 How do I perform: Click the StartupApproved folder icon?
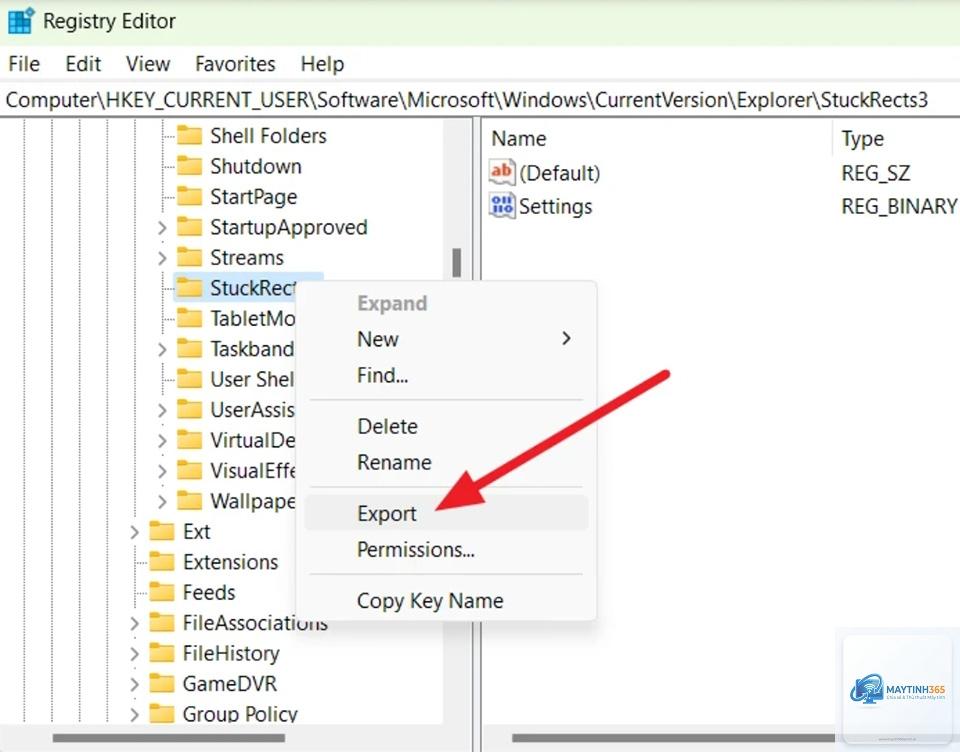tap(189, 227)
